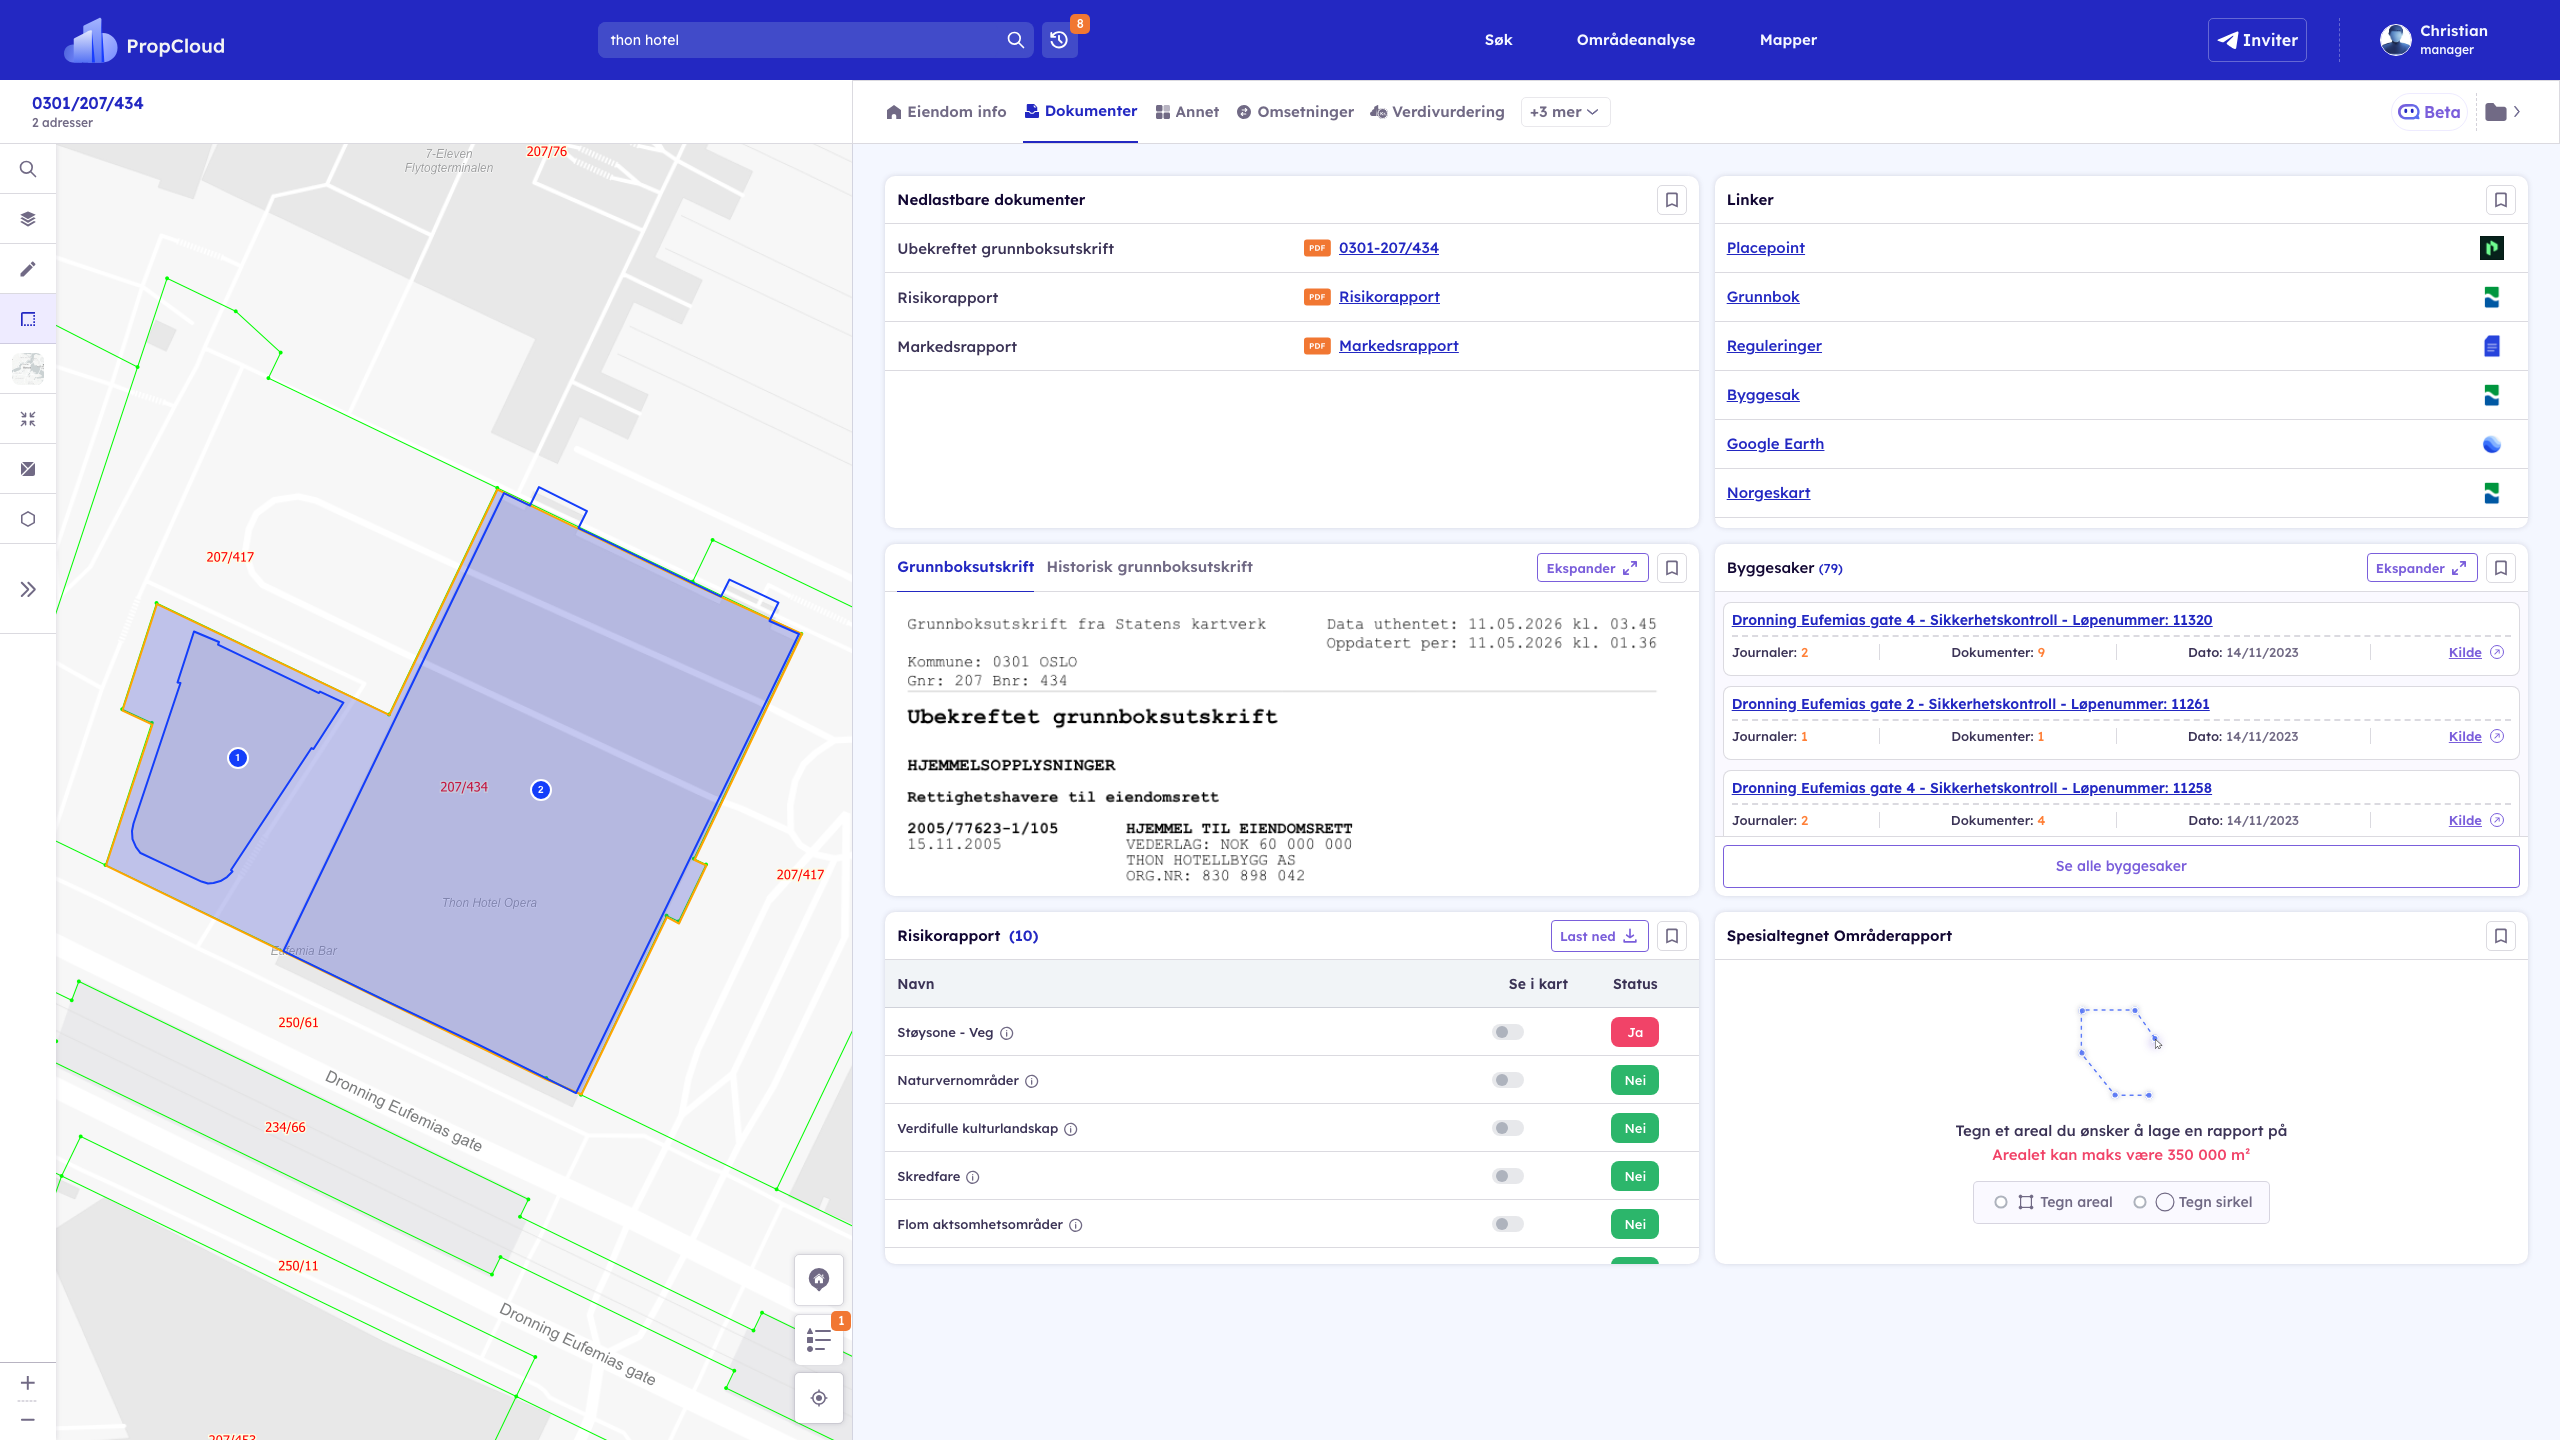
Task: Click the 0301/207/434 property heading
Action: (x=88, y=103)
